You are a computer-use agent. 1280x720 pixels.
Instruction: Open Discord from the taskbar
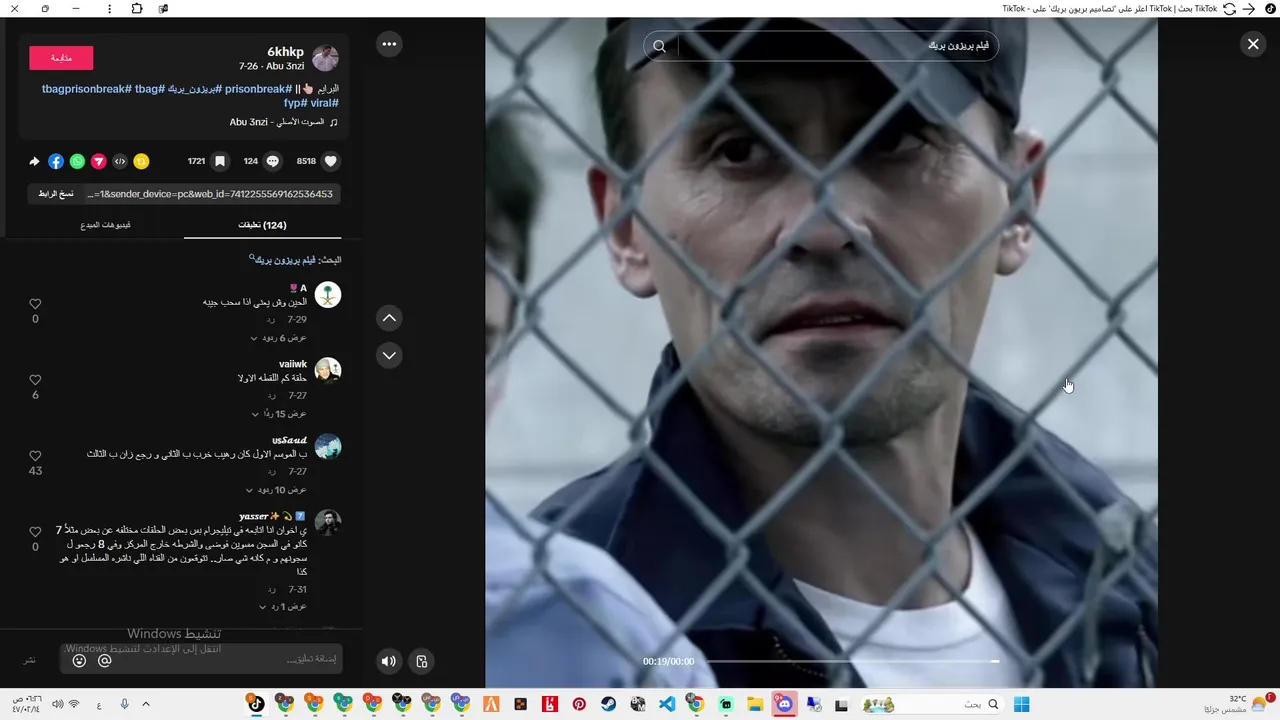785,704
